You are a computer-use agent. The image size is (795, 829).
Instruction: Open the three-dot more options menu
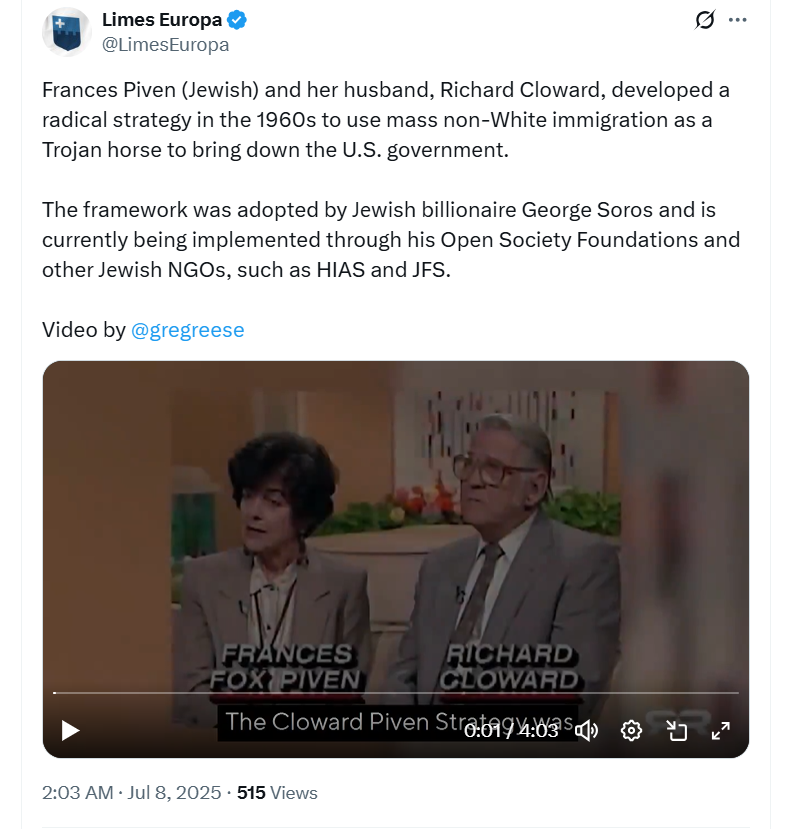[737, 20]
